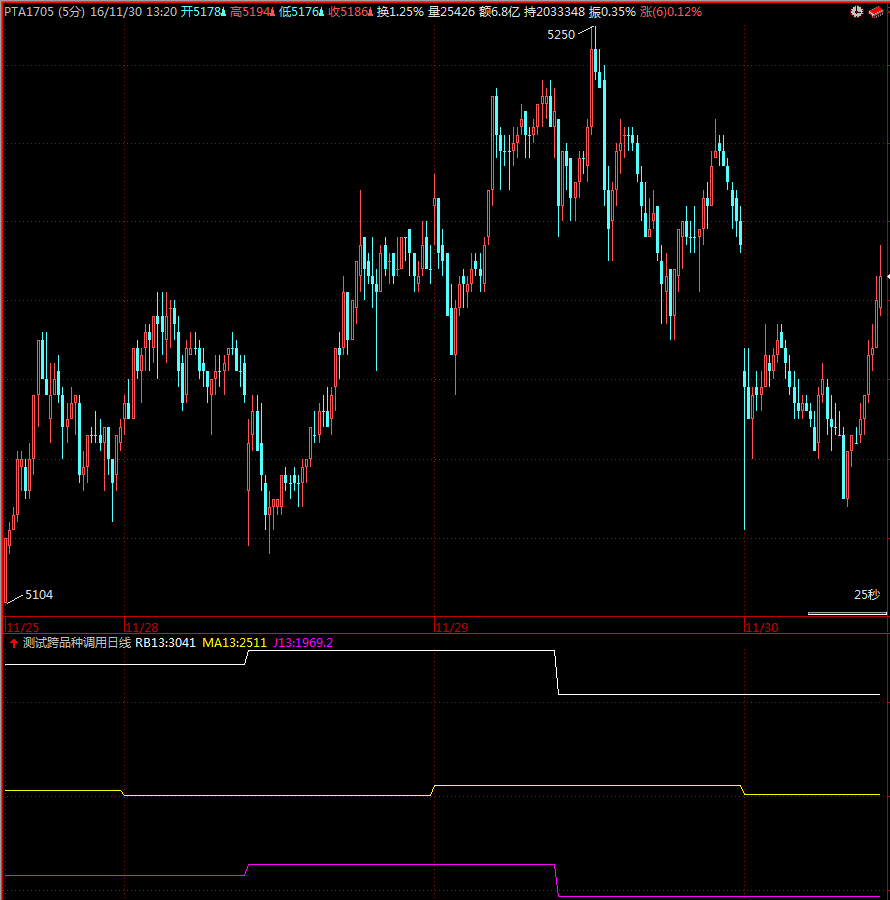Click the up arrow next to low price 5176
Viewport: 890px width, 900px height.
(320, 12)
